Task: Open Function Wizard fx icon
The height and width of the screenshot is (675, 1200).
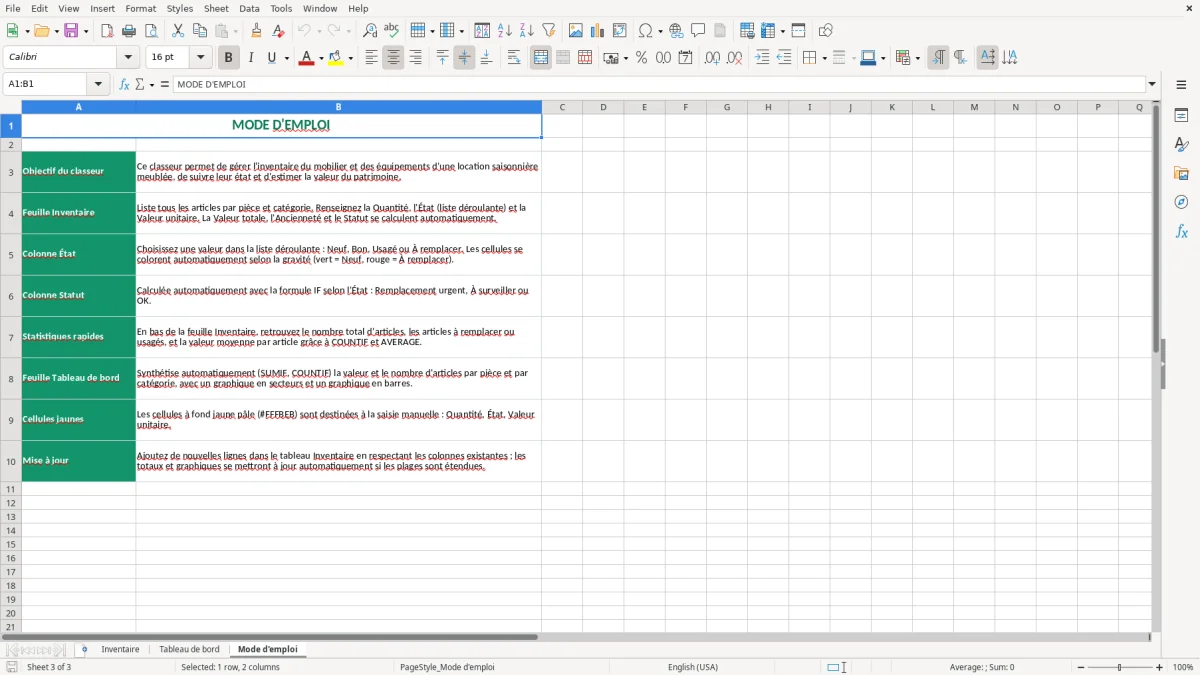Action: [x=125, y=84]
